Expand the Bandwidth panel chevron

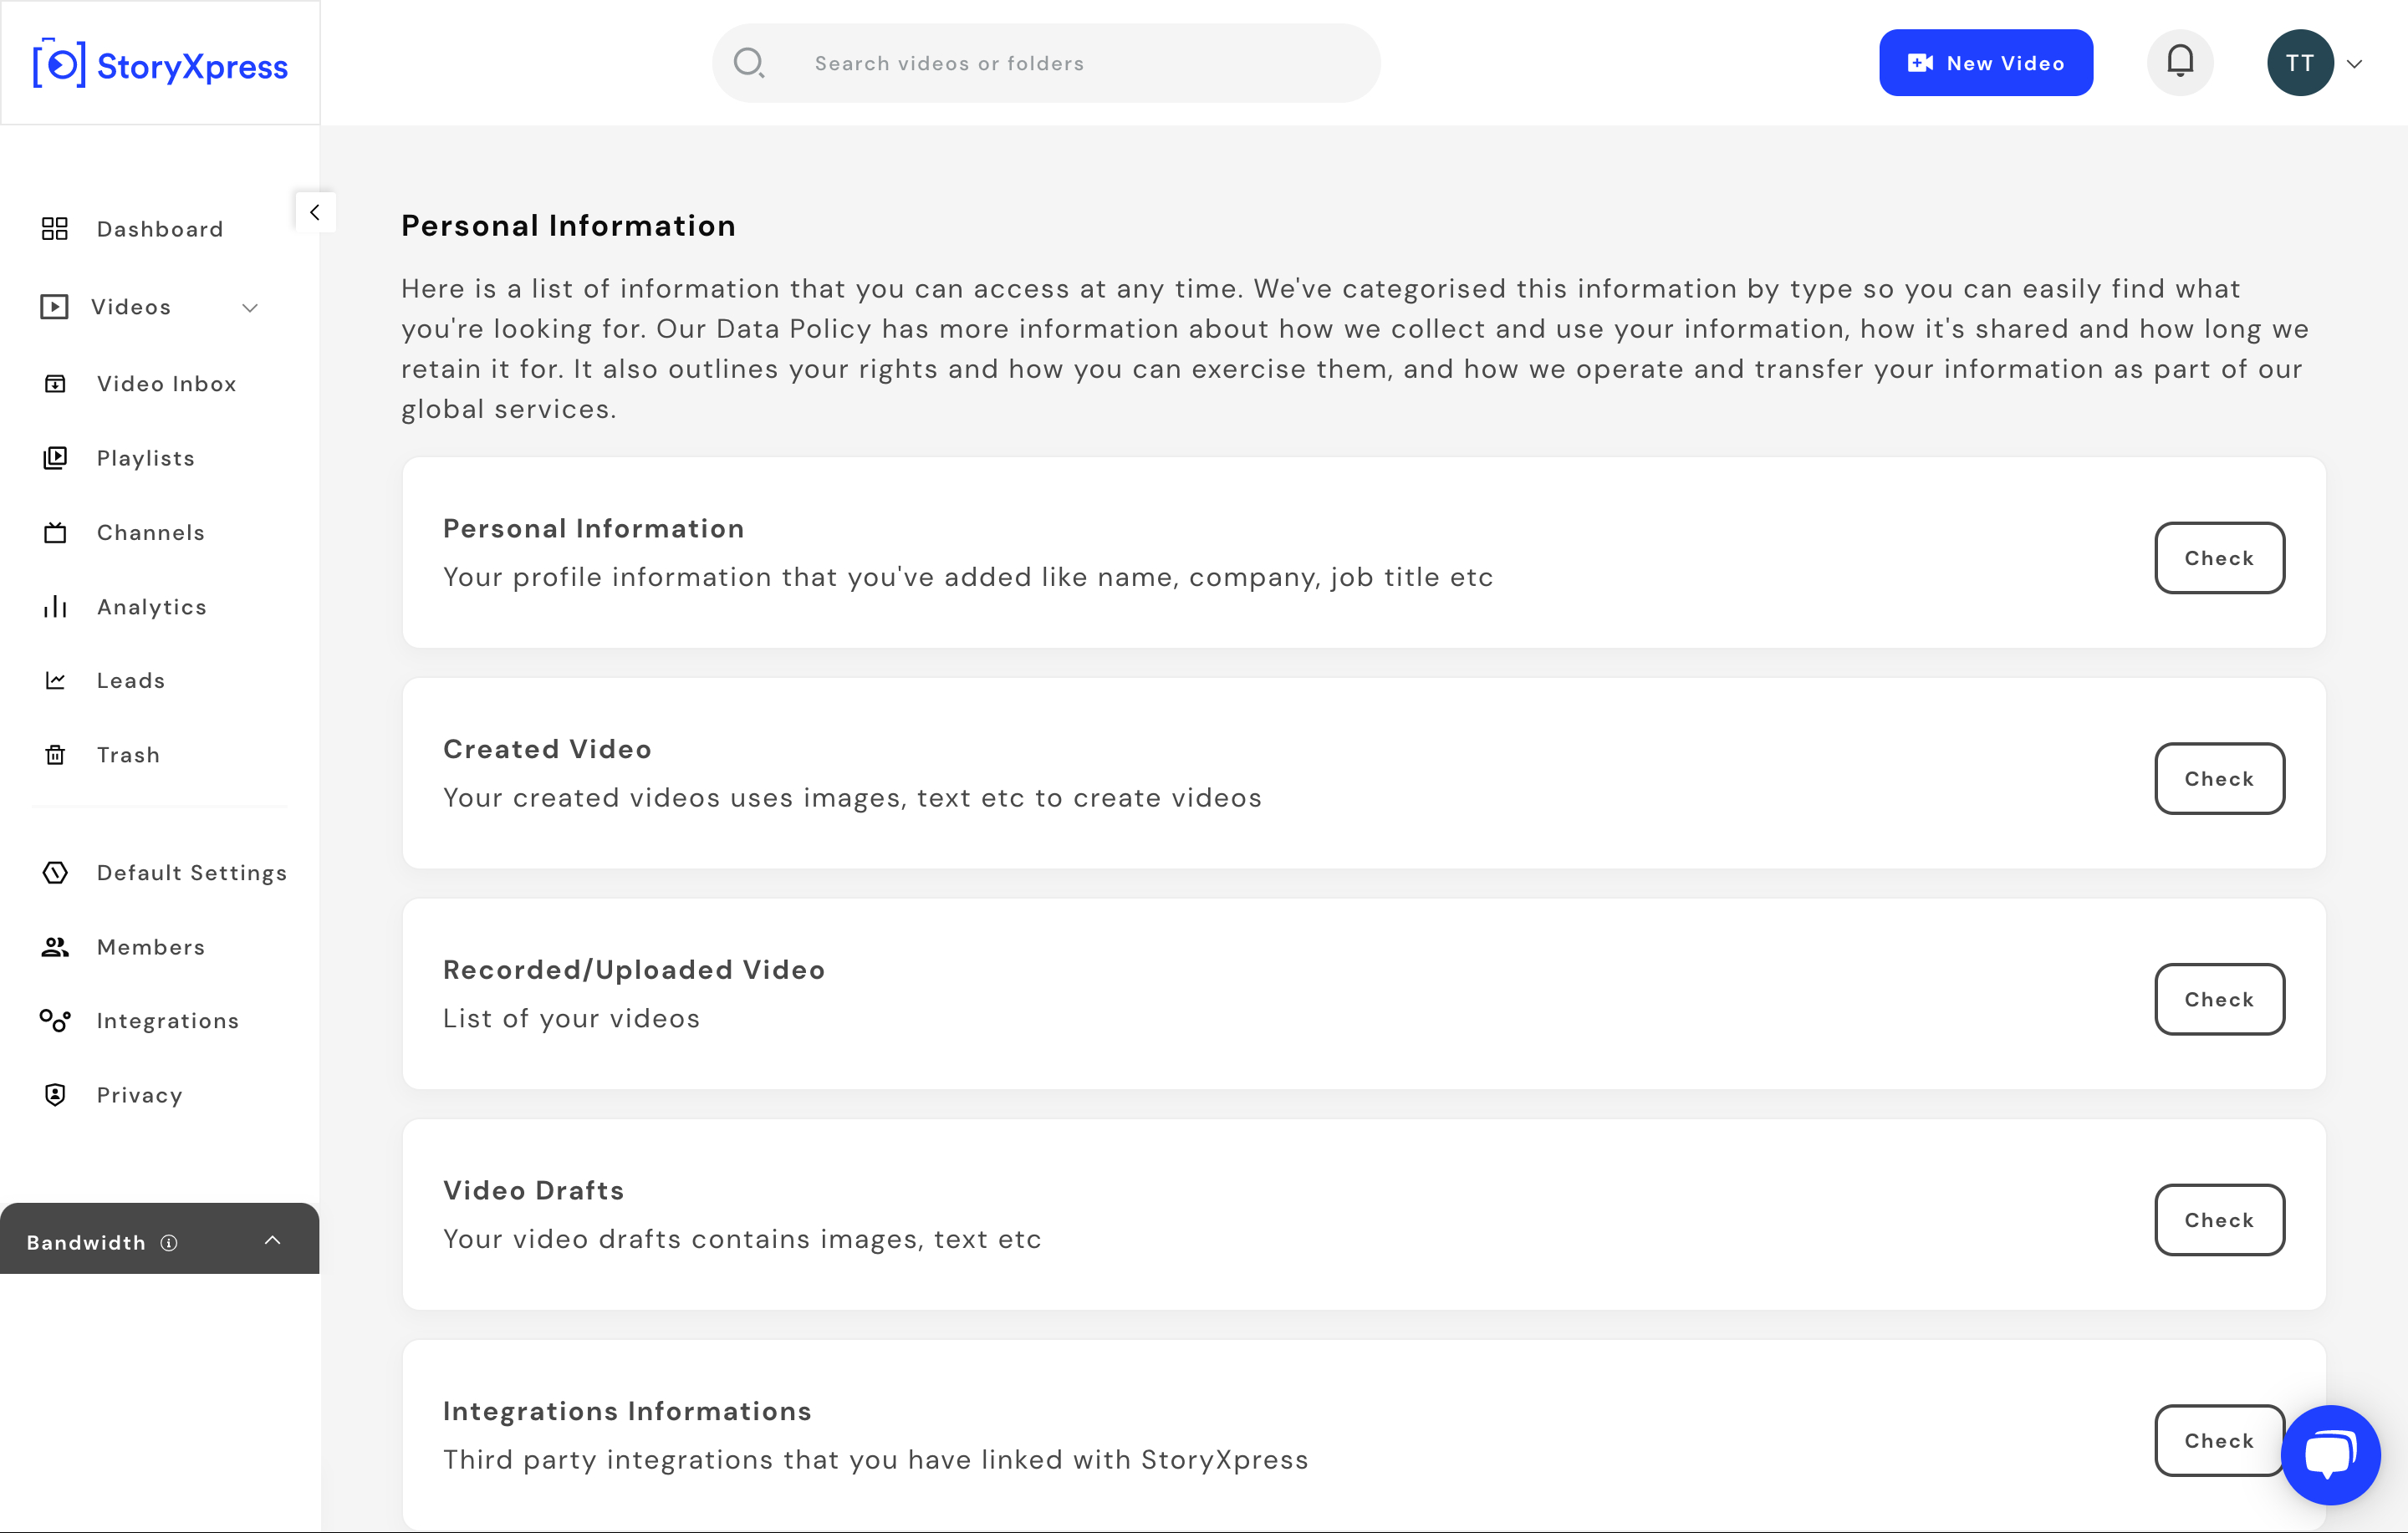[272, 1241]
